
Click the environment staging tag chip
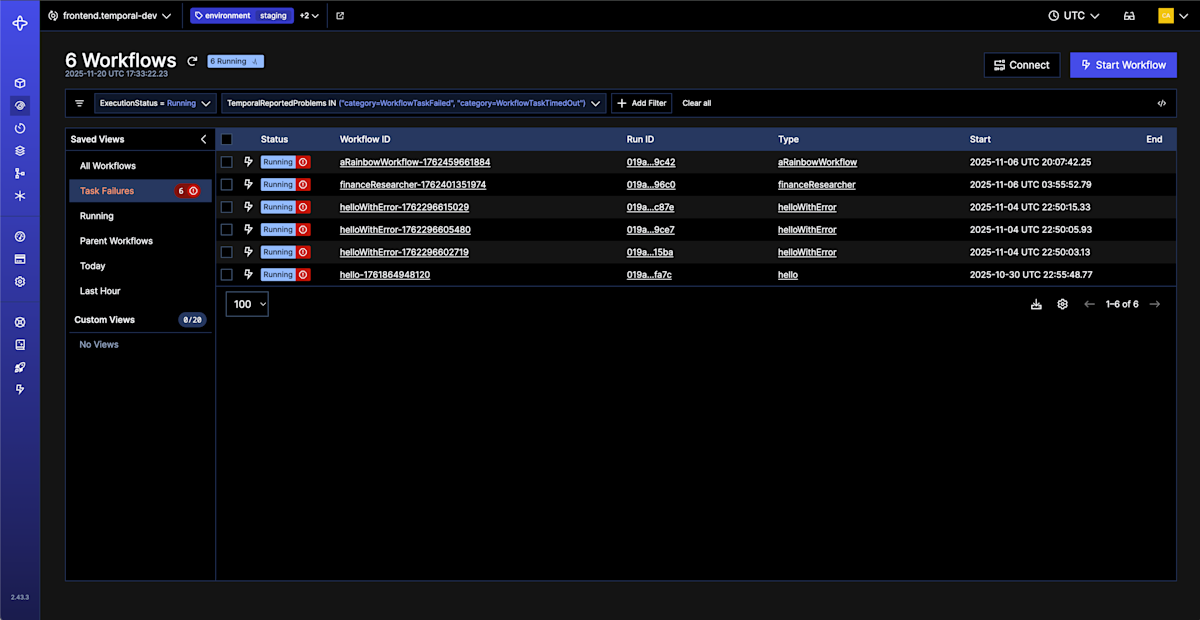point(241,16)
